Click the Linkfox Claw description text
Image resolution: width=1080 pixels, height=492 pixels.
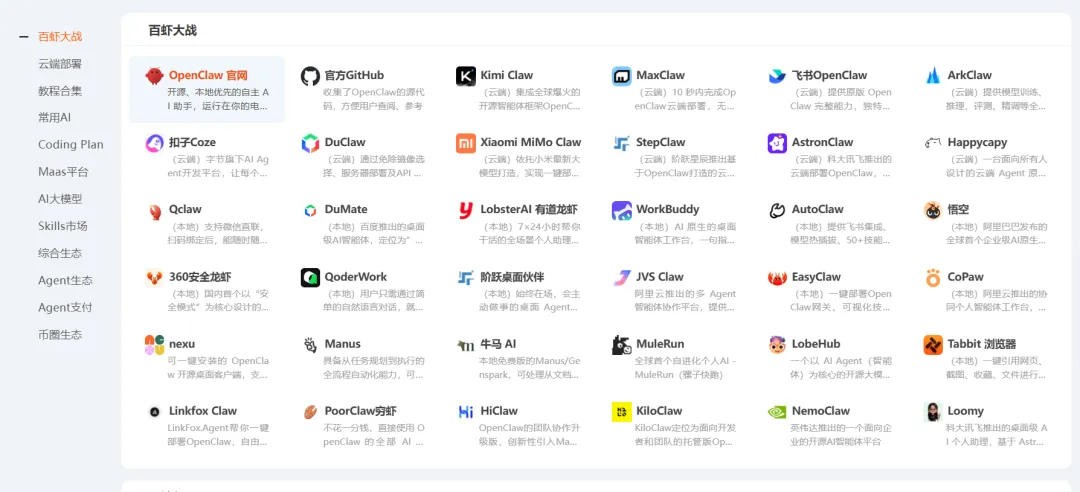(x=218, y=435)
